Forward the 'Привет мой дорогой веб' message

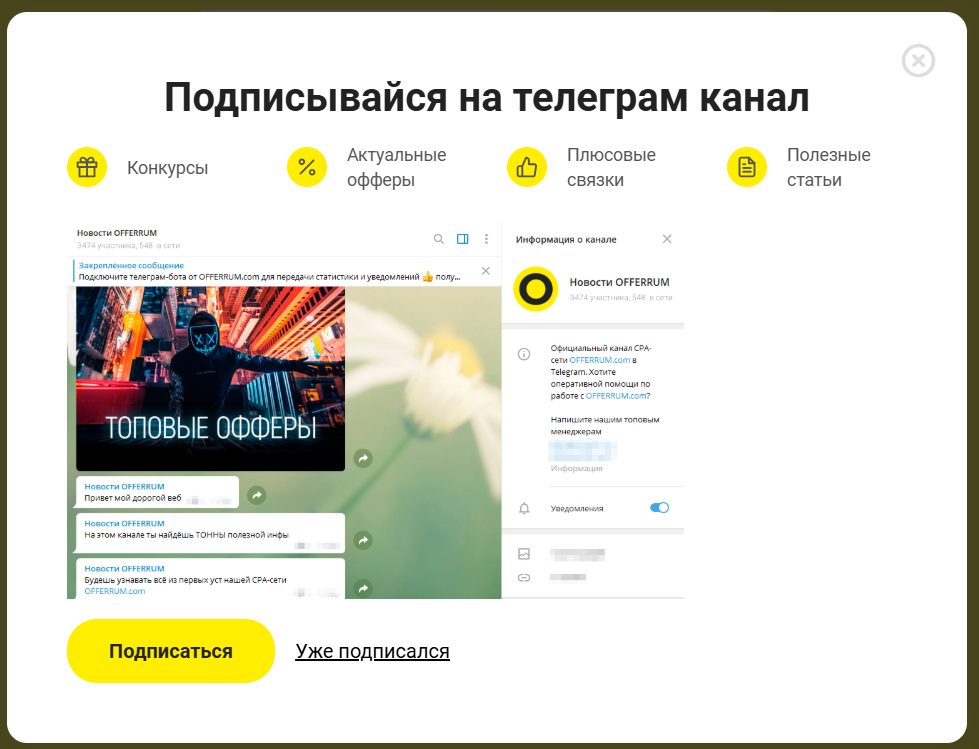tap(257, 496)
